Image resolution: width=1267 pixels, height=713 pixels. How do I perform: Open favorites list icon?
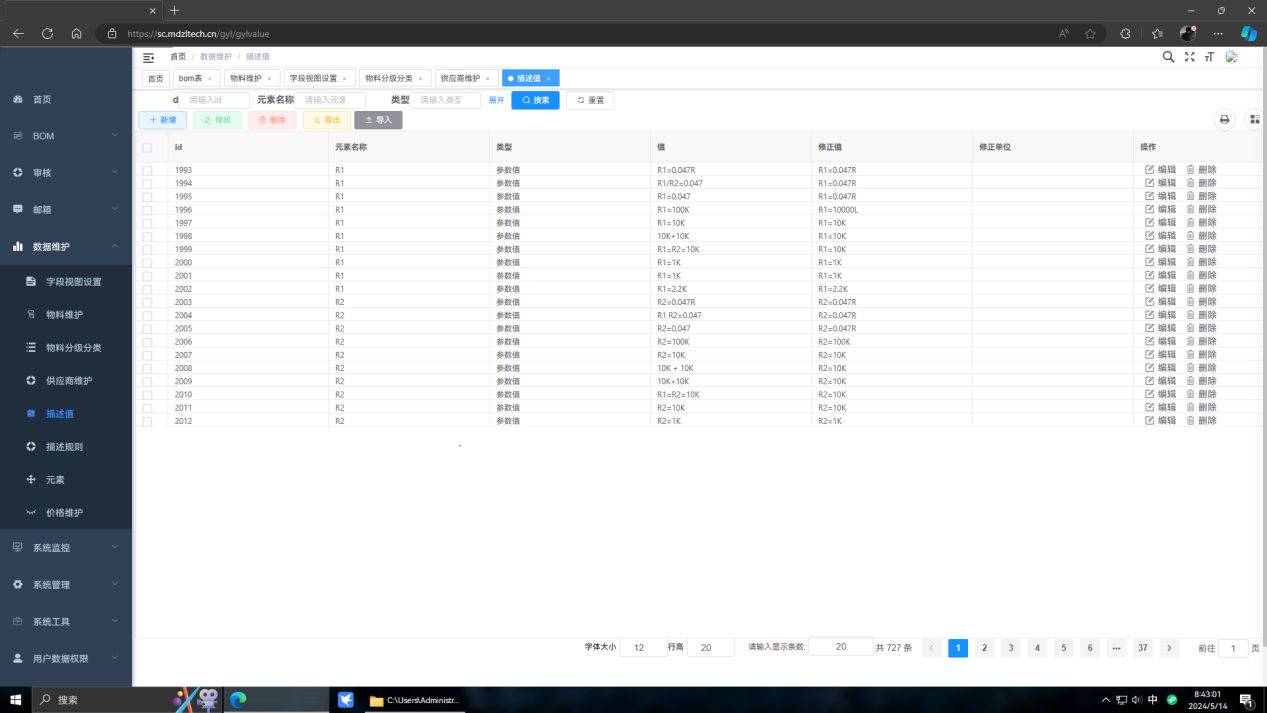point(1157,33)
